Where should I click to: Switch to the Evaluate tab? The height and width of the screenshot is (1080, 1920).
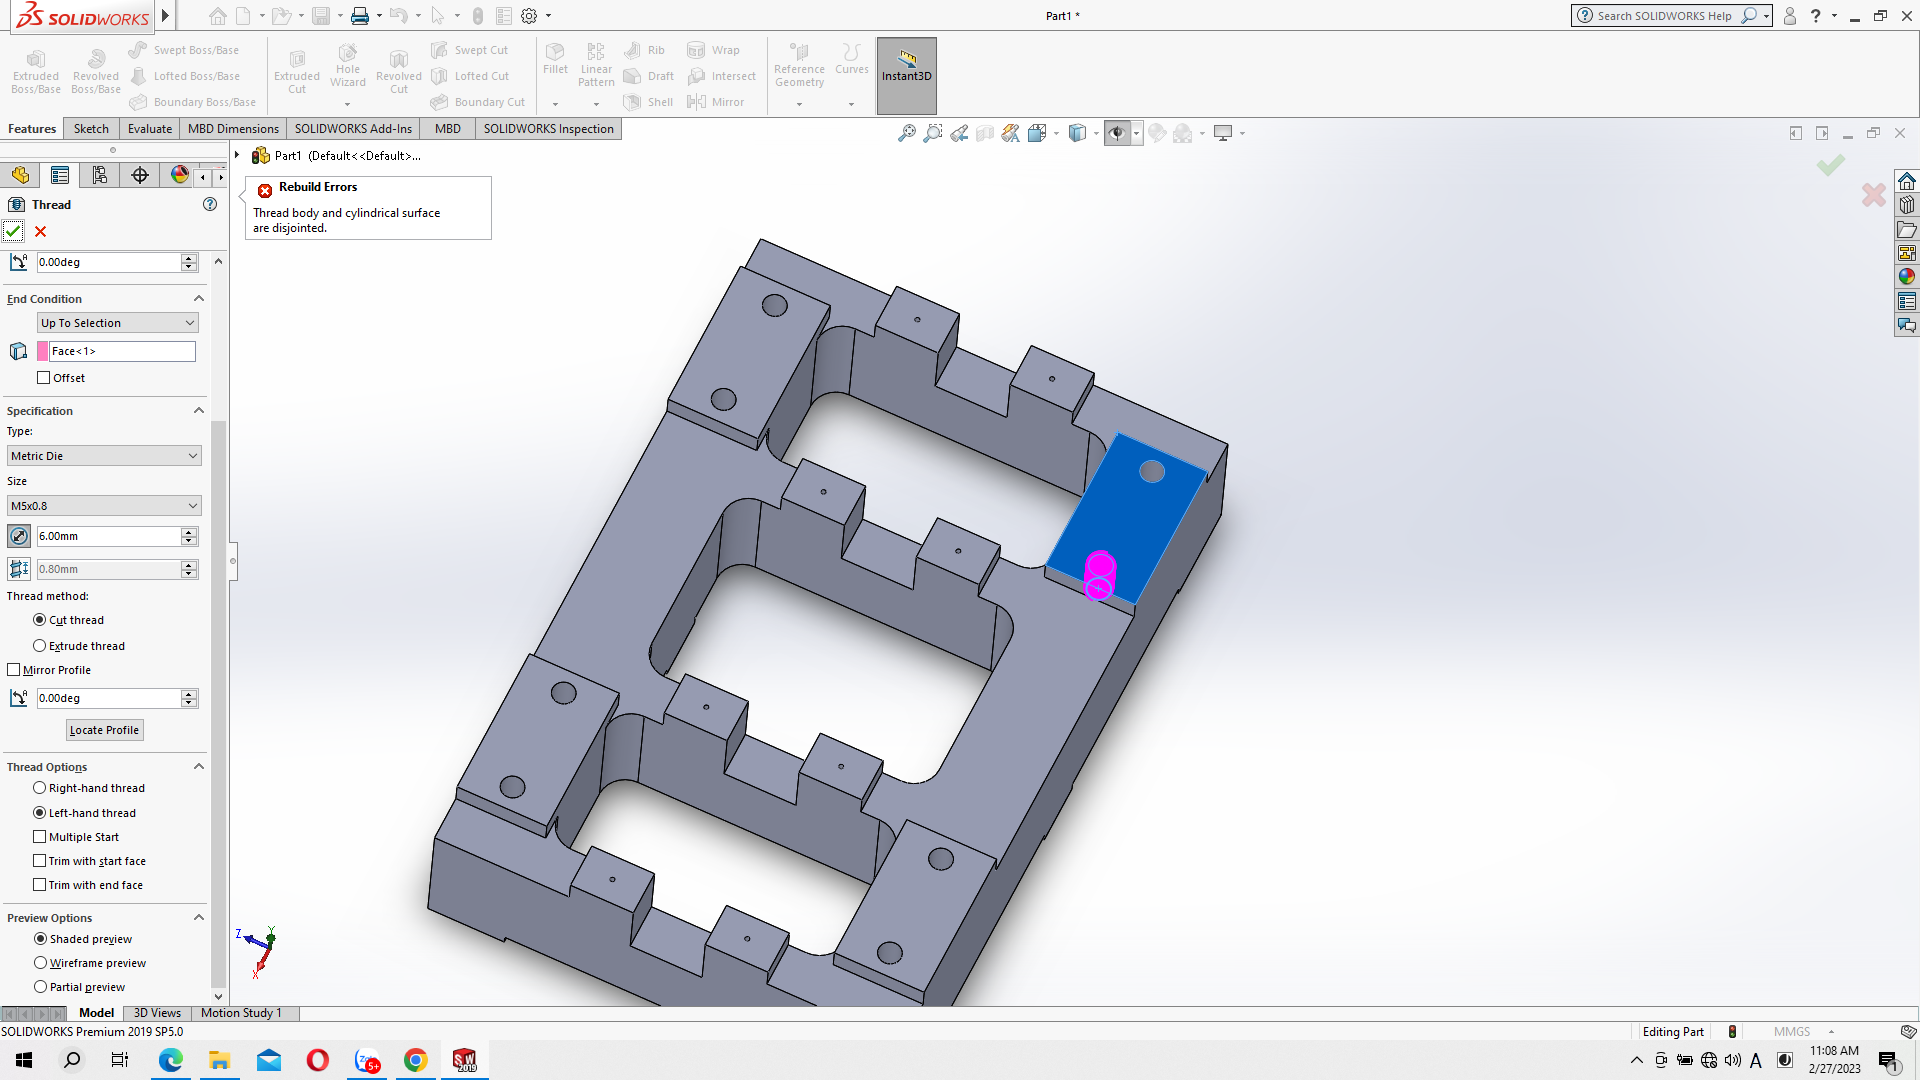(150, 129)
